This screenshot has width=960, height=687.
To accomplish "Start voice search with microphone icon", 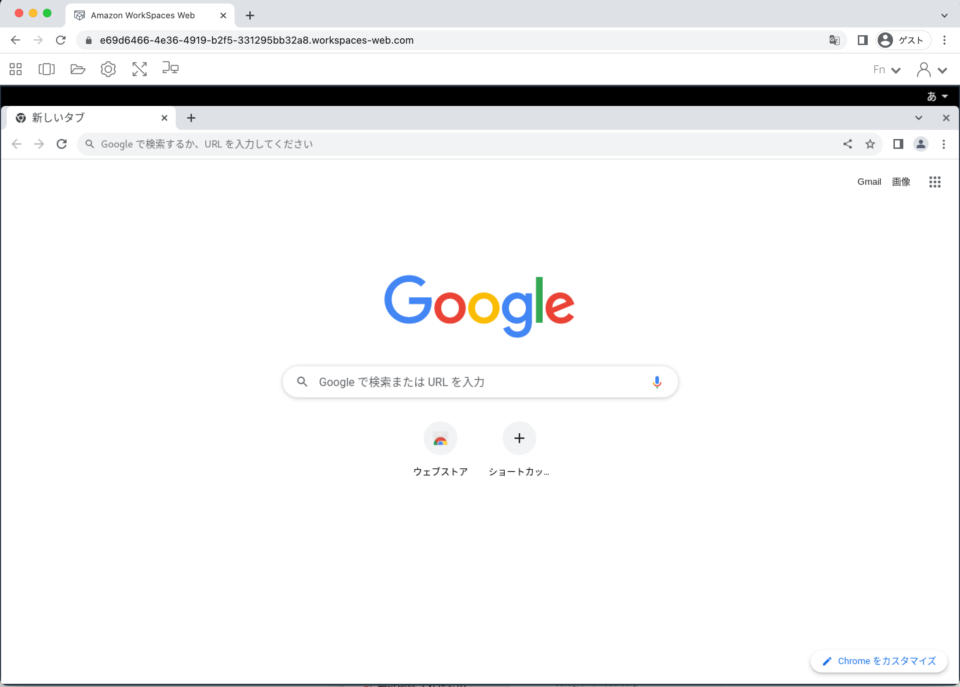I will point(657,382).
